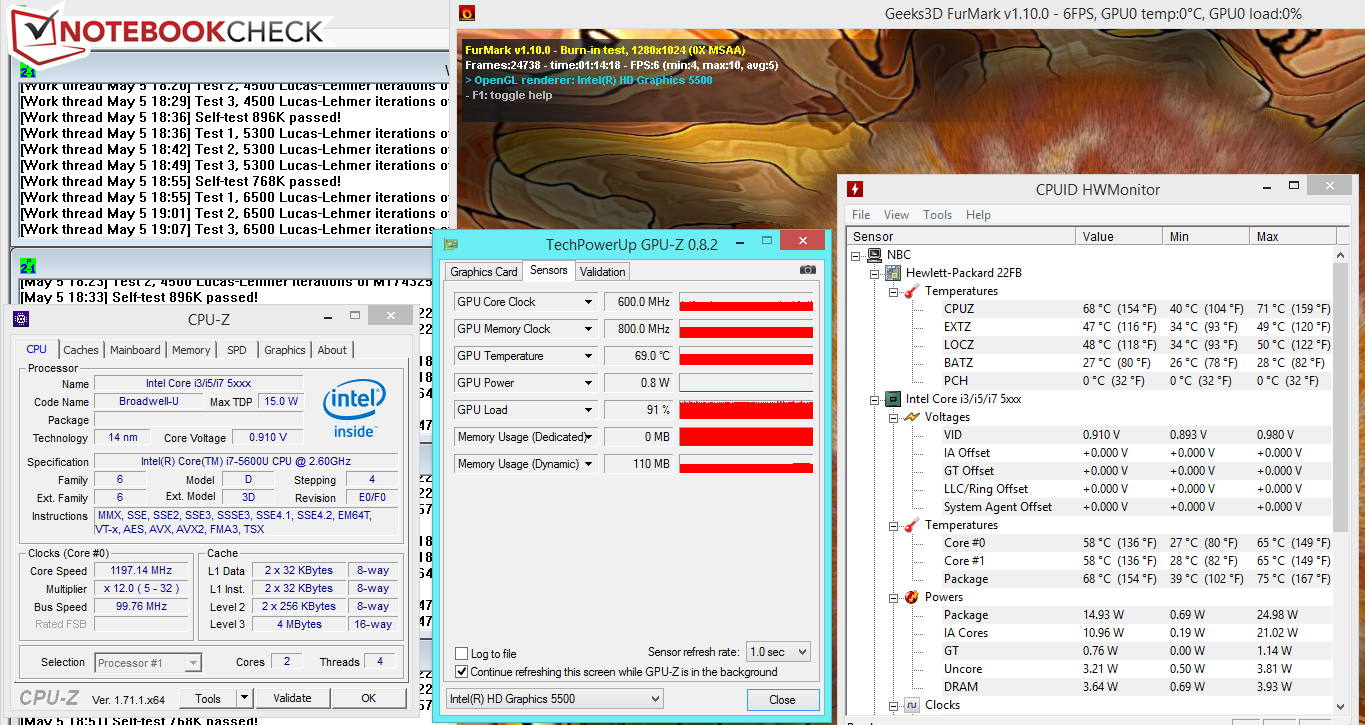Click the Tools button in CPU-Z
This screenshot has height=725, width=1365.
[208, 698]
